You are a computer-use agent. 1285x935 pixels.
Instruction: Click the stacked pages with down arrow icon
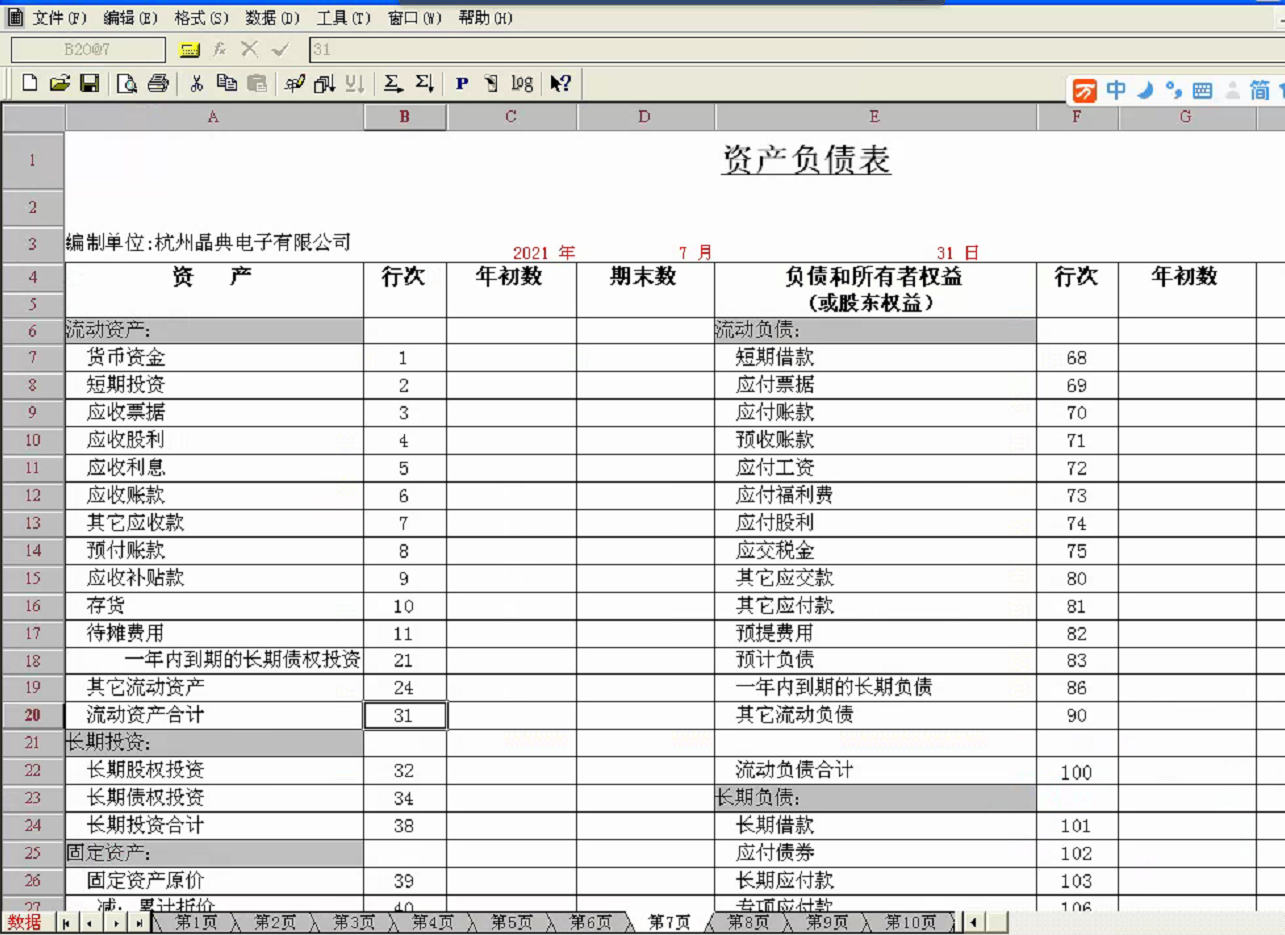[x=325, y=84]
